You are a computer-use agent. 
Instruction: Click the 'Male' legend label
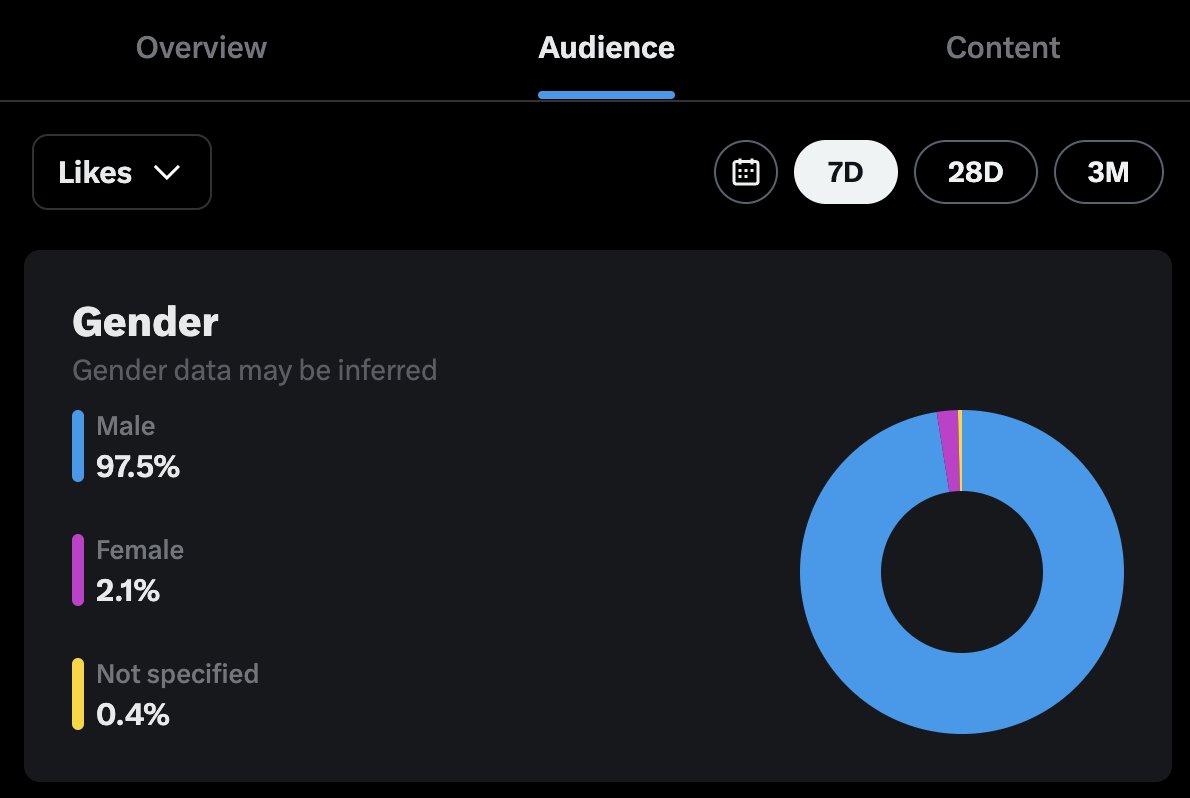coord(125,426)
